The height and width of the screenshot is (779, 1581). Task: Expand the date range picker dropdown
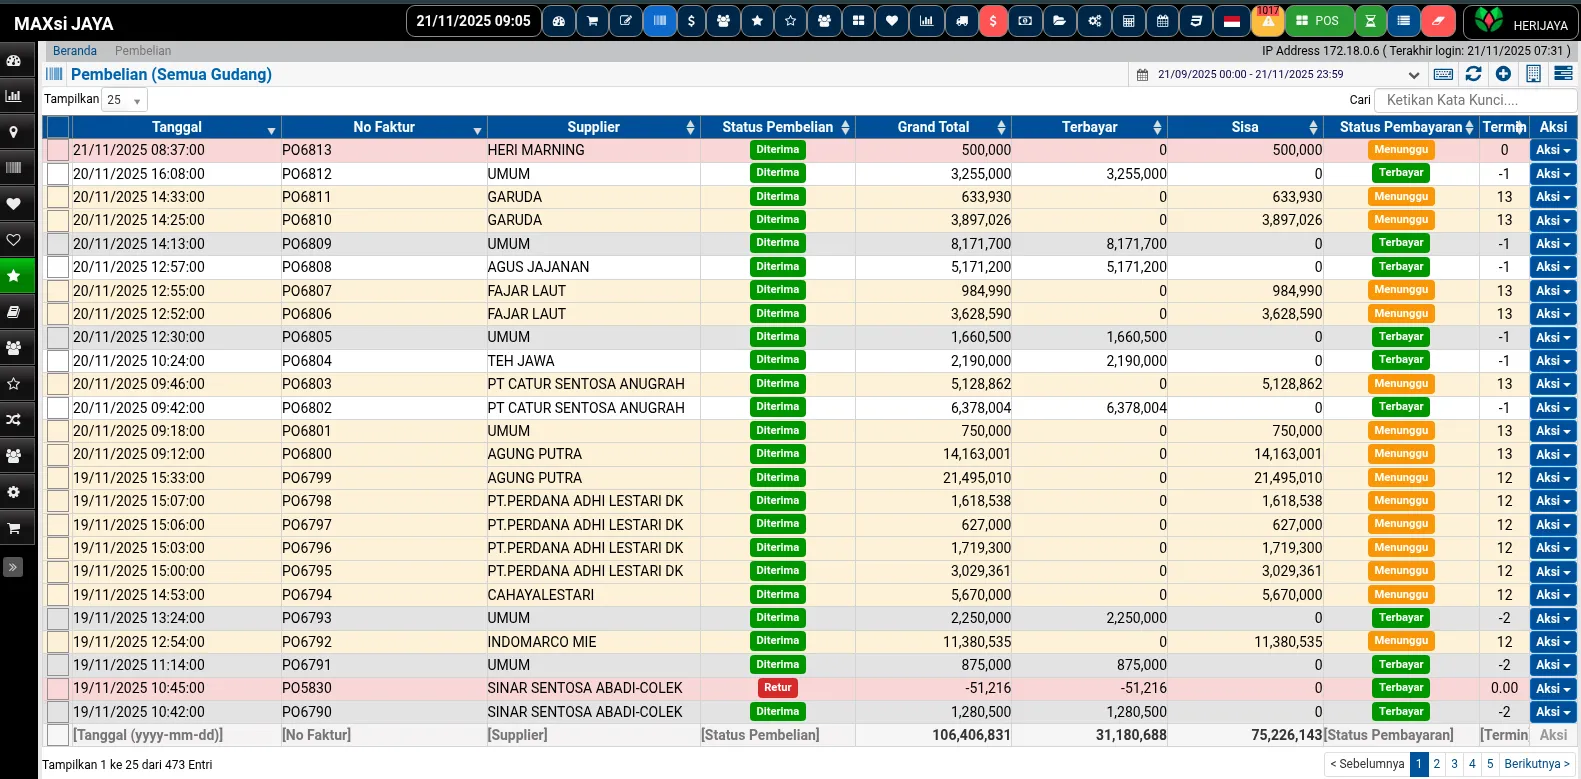tap(1413, 75)
